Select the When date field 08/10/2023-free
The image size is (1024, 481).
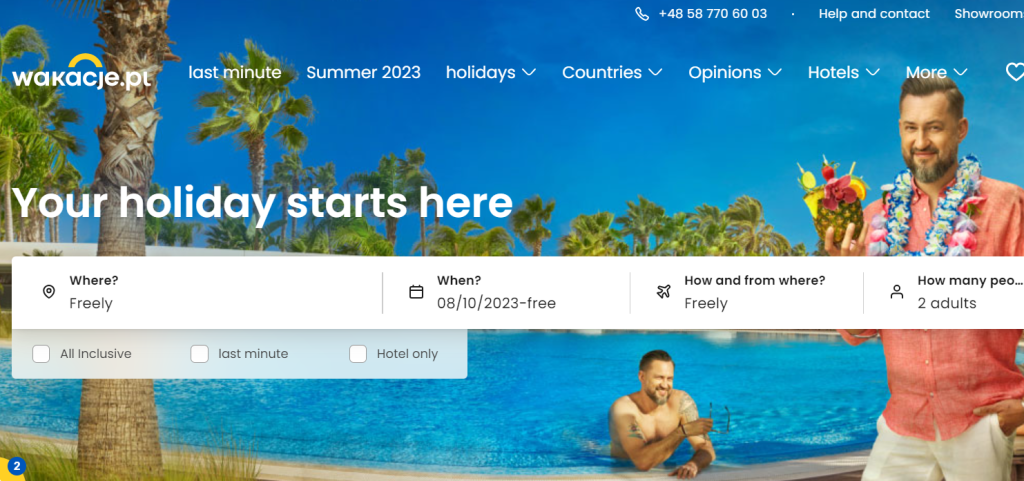[x=506, y=292]
